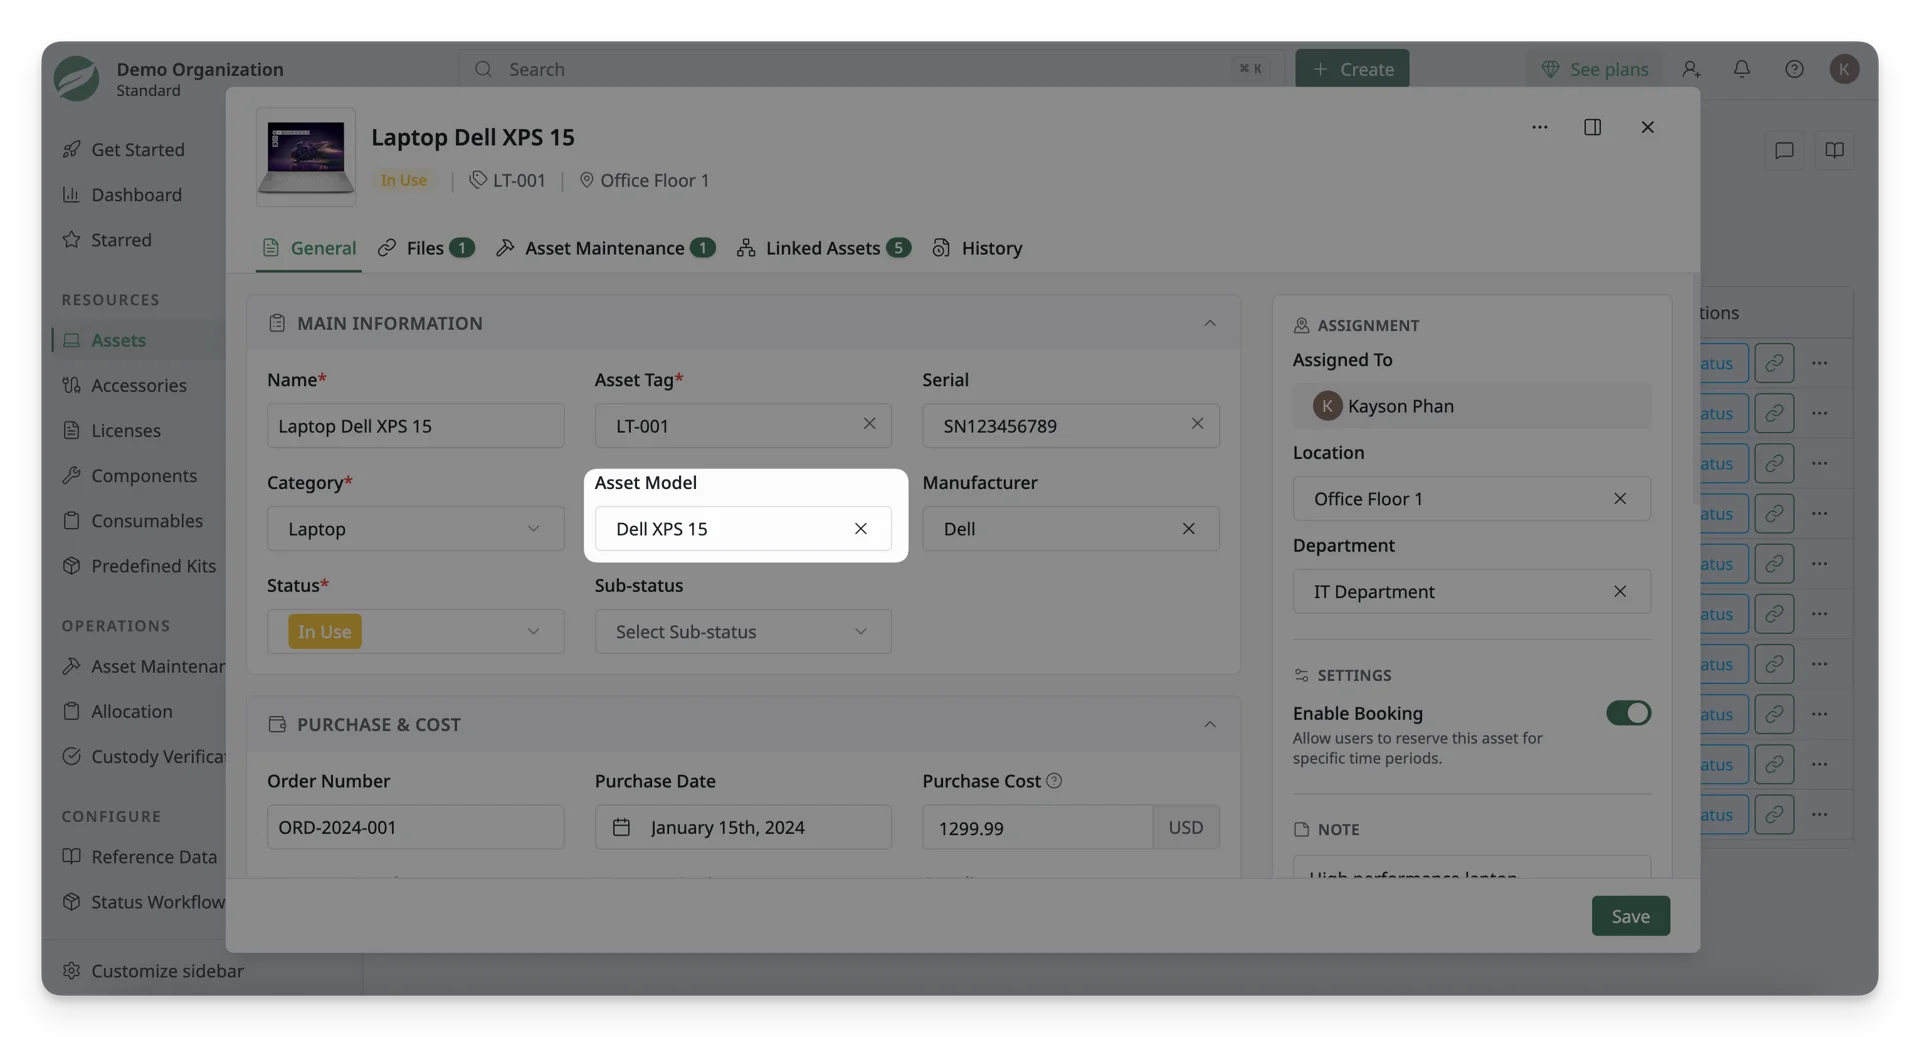This screenshot has height=1037, width=1920.
Task: Open the Select Sub-status dropdown
Action: click(743, 631)
